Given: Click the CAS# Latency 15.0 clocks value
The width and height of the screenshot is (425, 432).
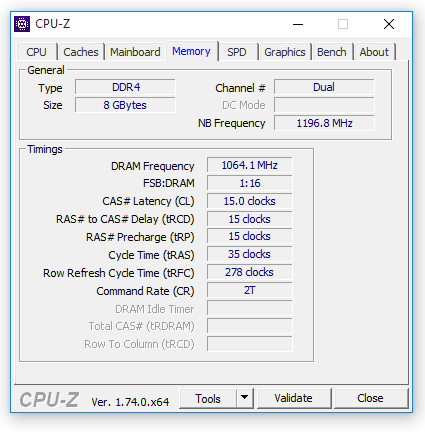Looking at the screenshot, I should coord(249,201).
